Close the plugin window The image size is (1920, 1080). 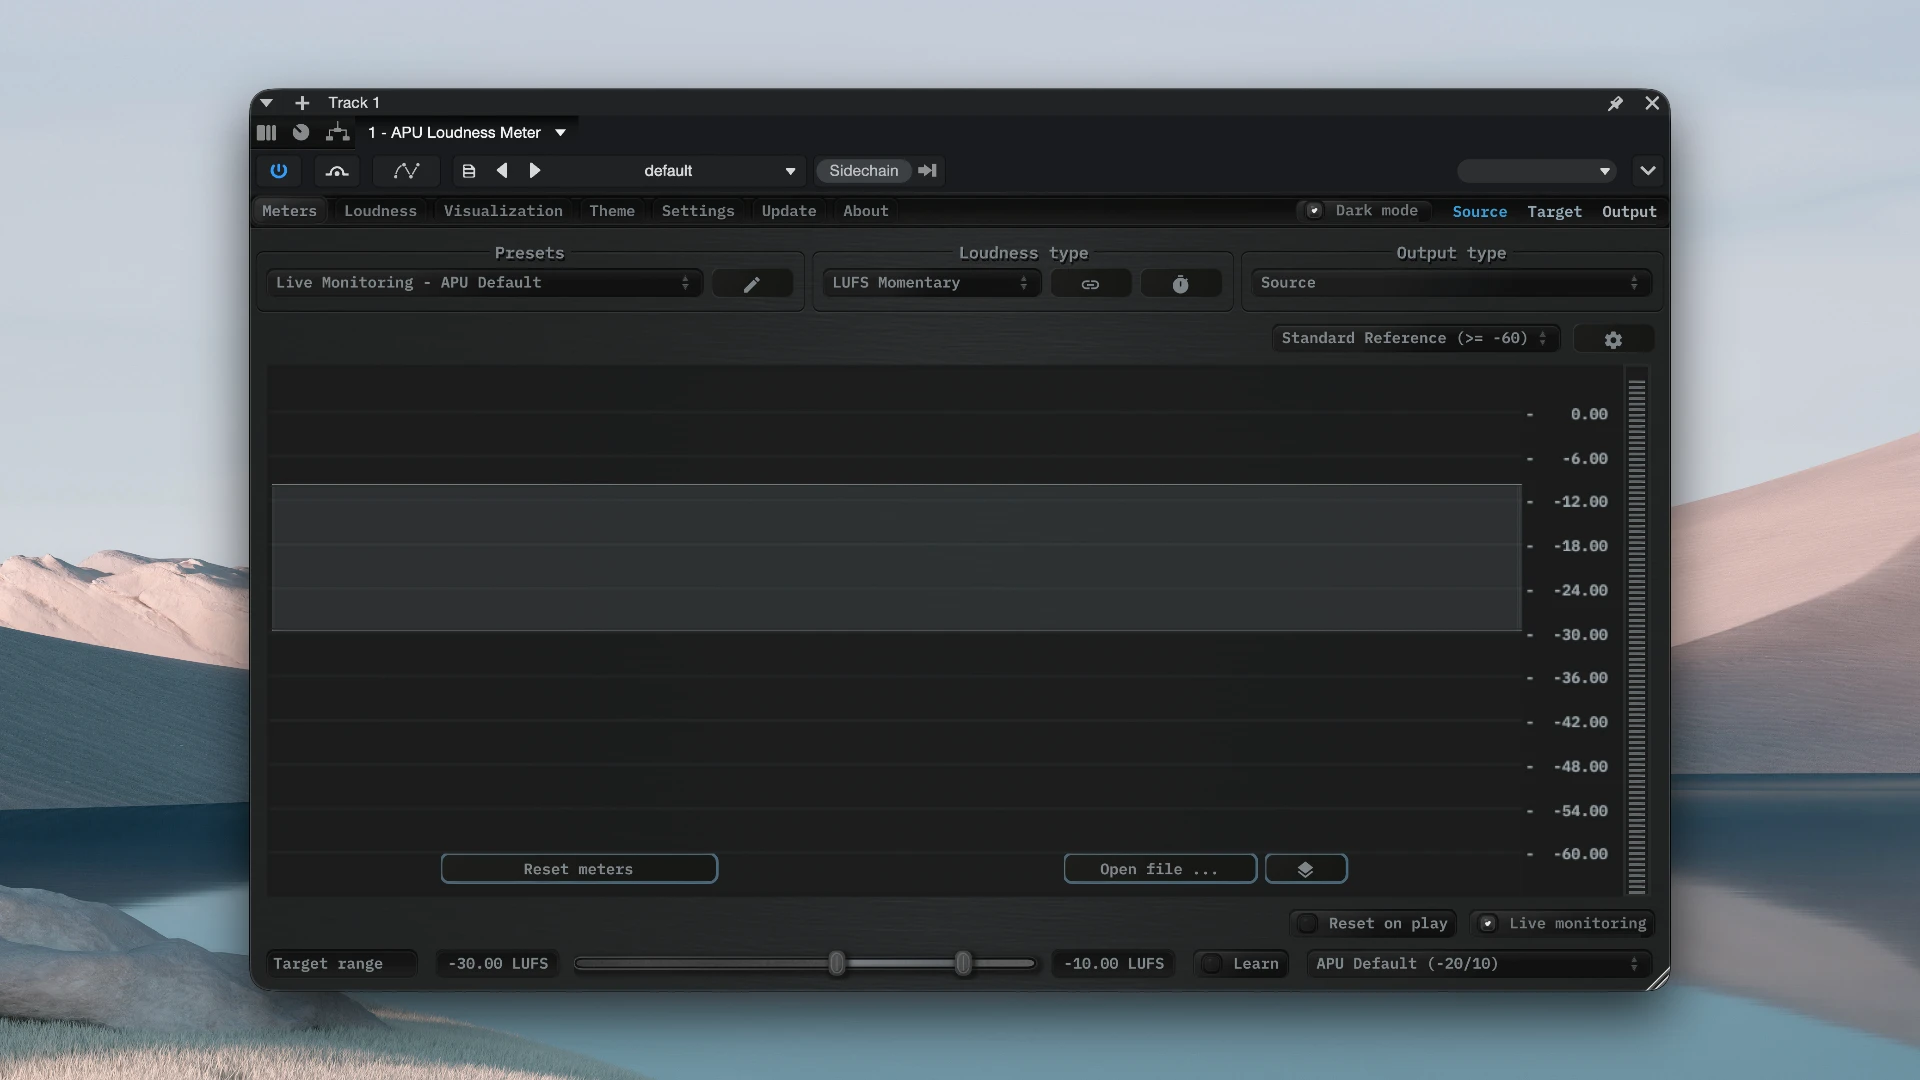pyautogui.click(x=1652, y=103)
